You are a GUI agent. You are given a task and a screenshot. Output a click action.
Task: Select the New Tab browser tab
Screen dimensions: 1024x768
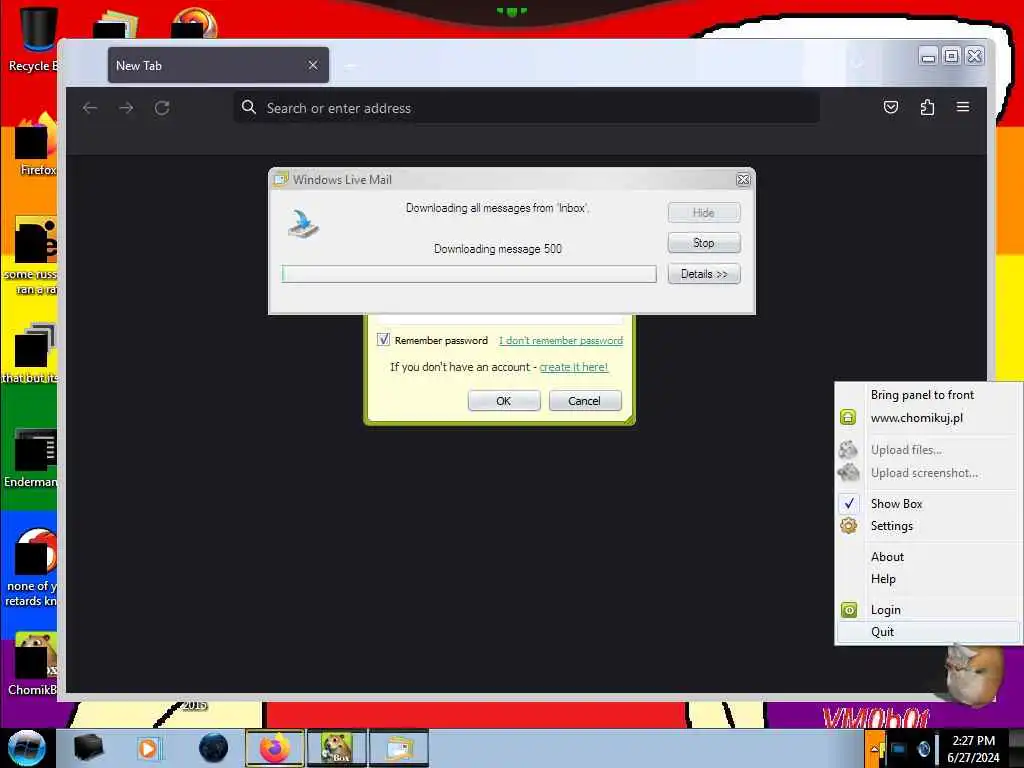(x=218, y=65)
